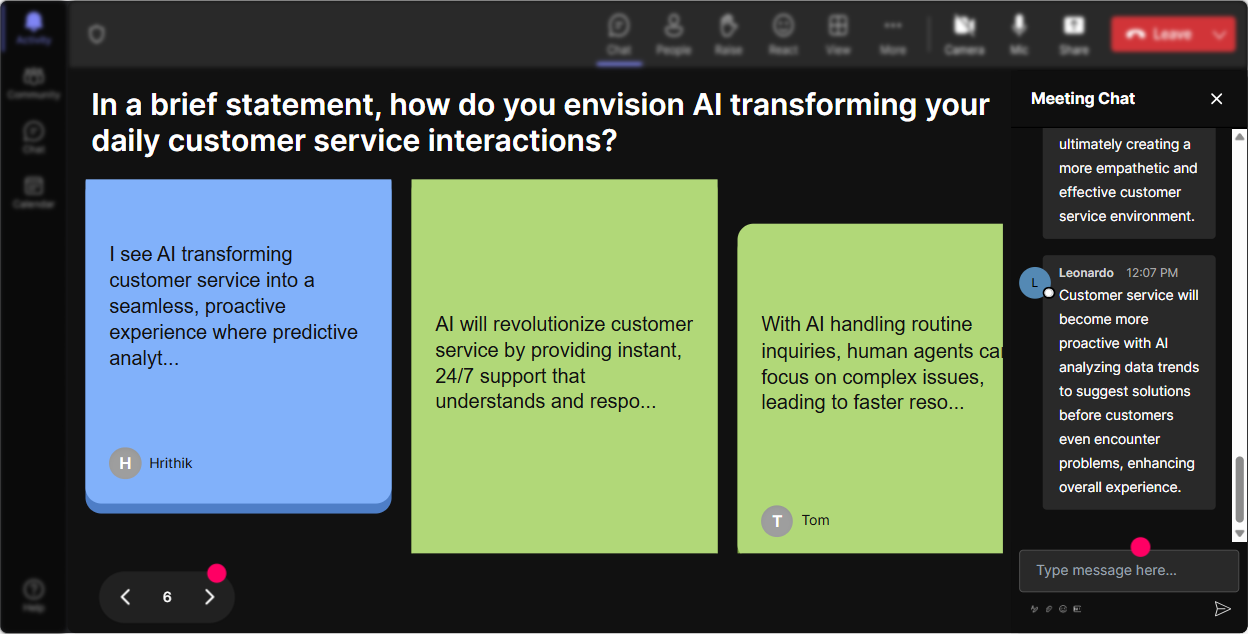1248x634 pixels.
Task: Close the Meeting Chat panel
Action: [x=1217, y=99]
